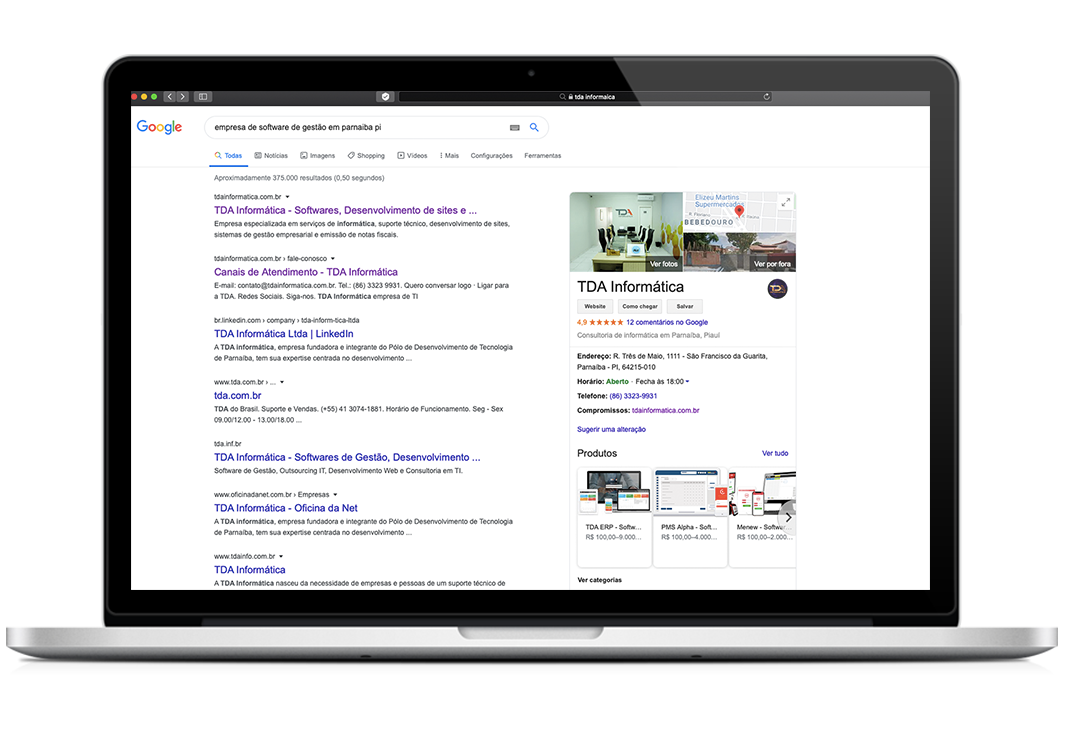Open 'Ver por fora' street view thumbnail

click(740, 252)
